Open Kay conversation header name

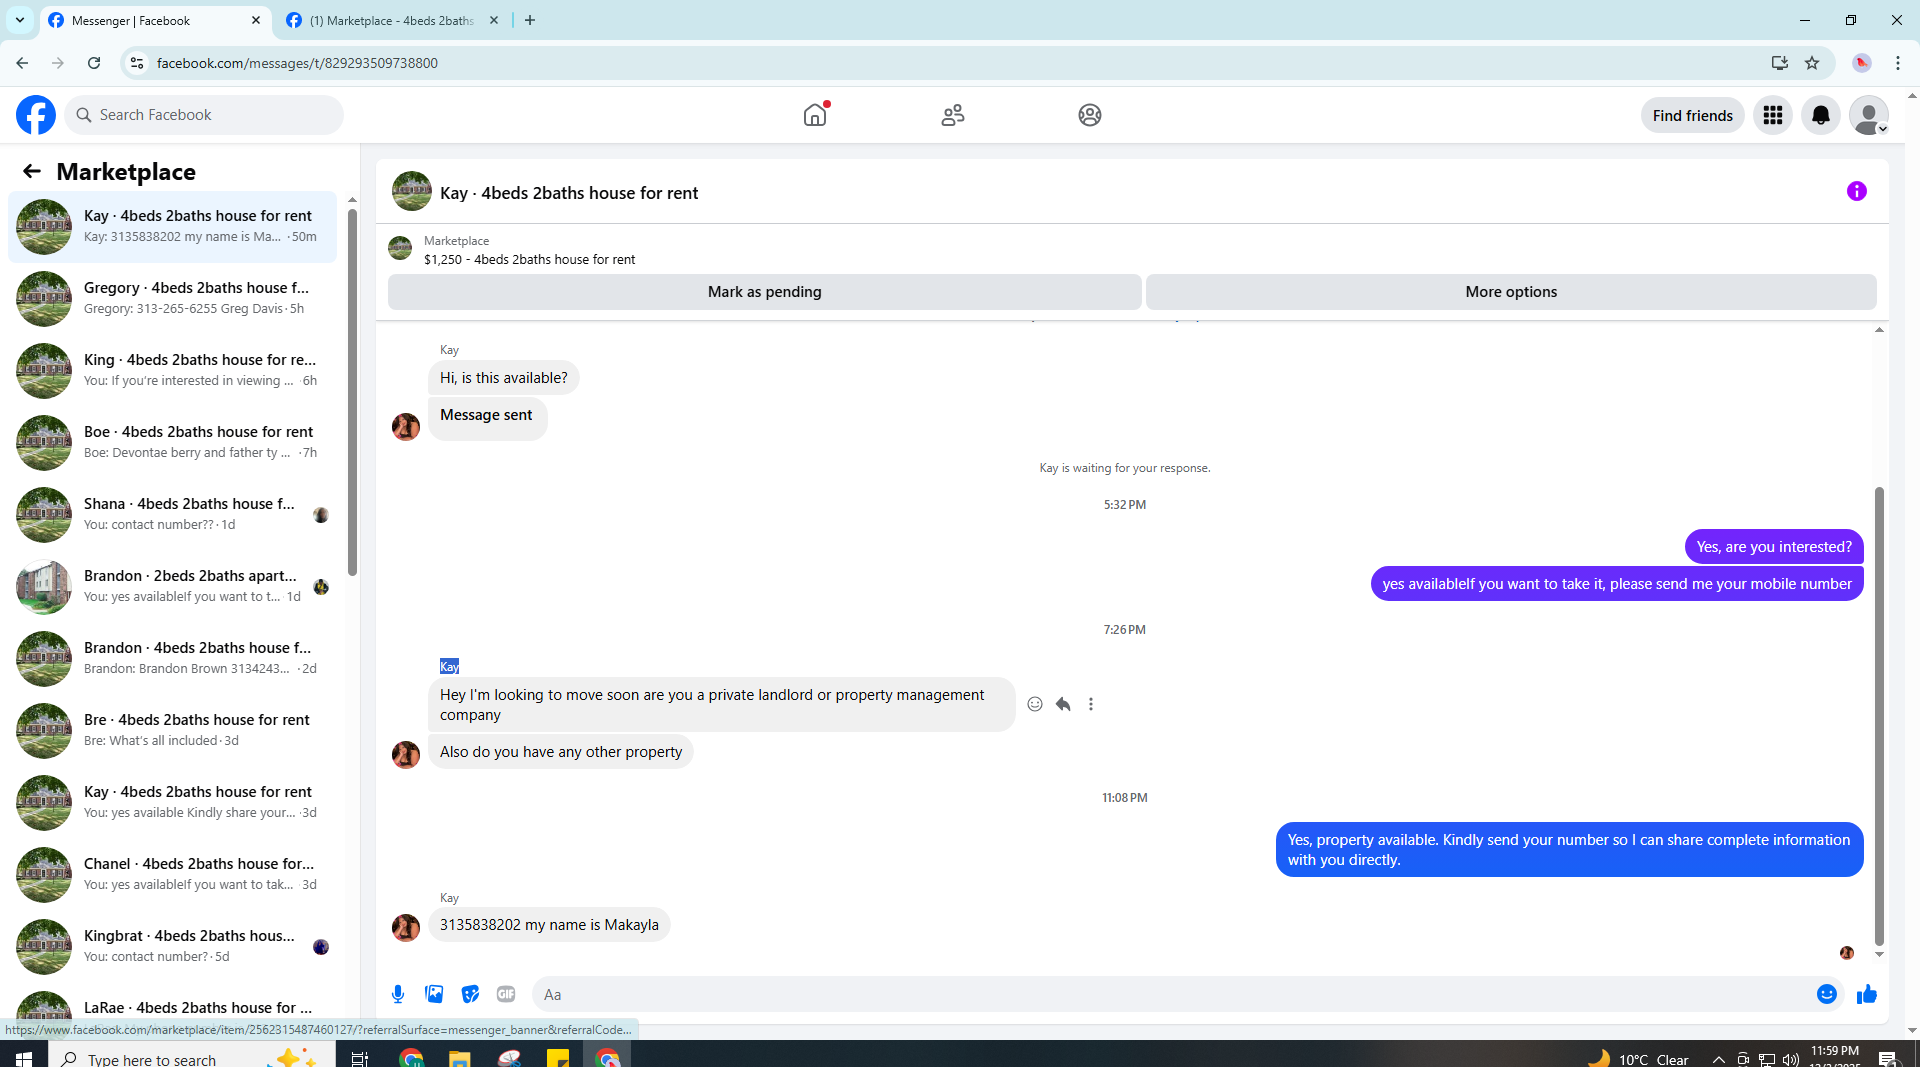[x=569, y=193]
